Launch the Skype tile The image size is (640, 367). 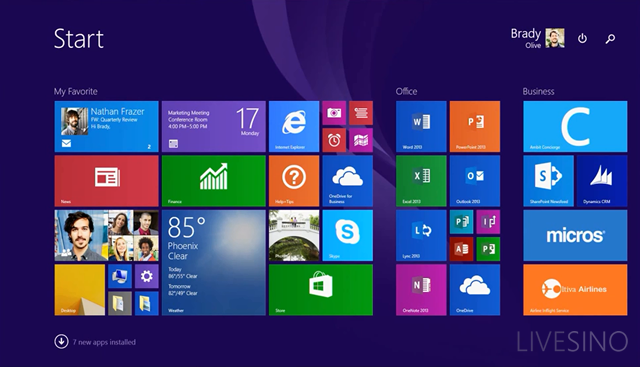coord(347,236)
